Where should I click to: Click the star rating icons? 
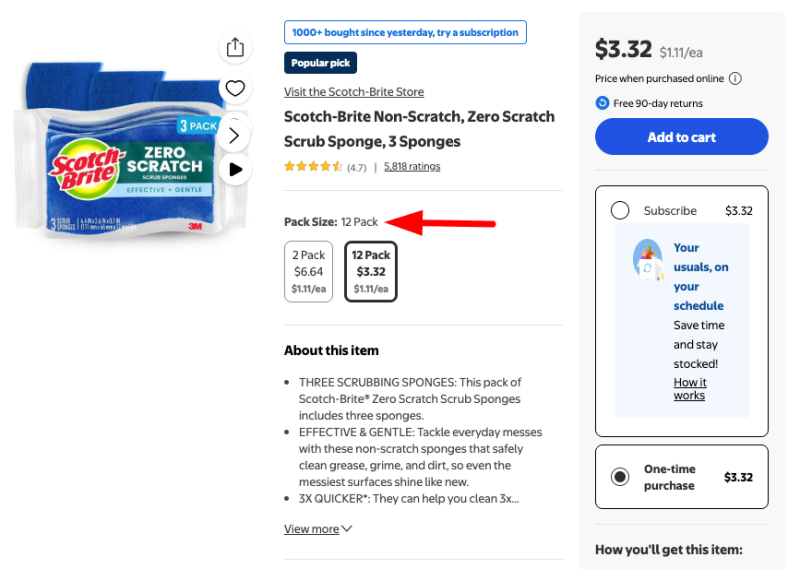(313, 167)
